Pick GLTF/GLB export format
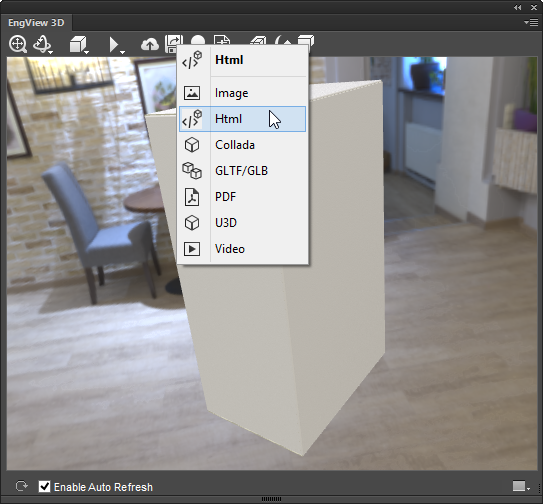 (242, 171)
